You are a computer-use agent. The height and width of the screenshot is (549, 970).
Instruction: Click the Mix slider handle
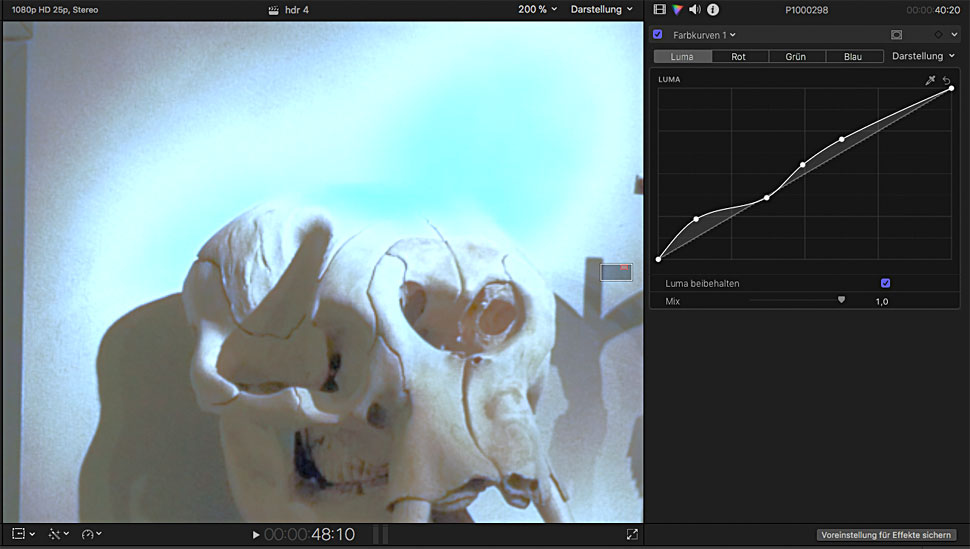coord(841,300)
